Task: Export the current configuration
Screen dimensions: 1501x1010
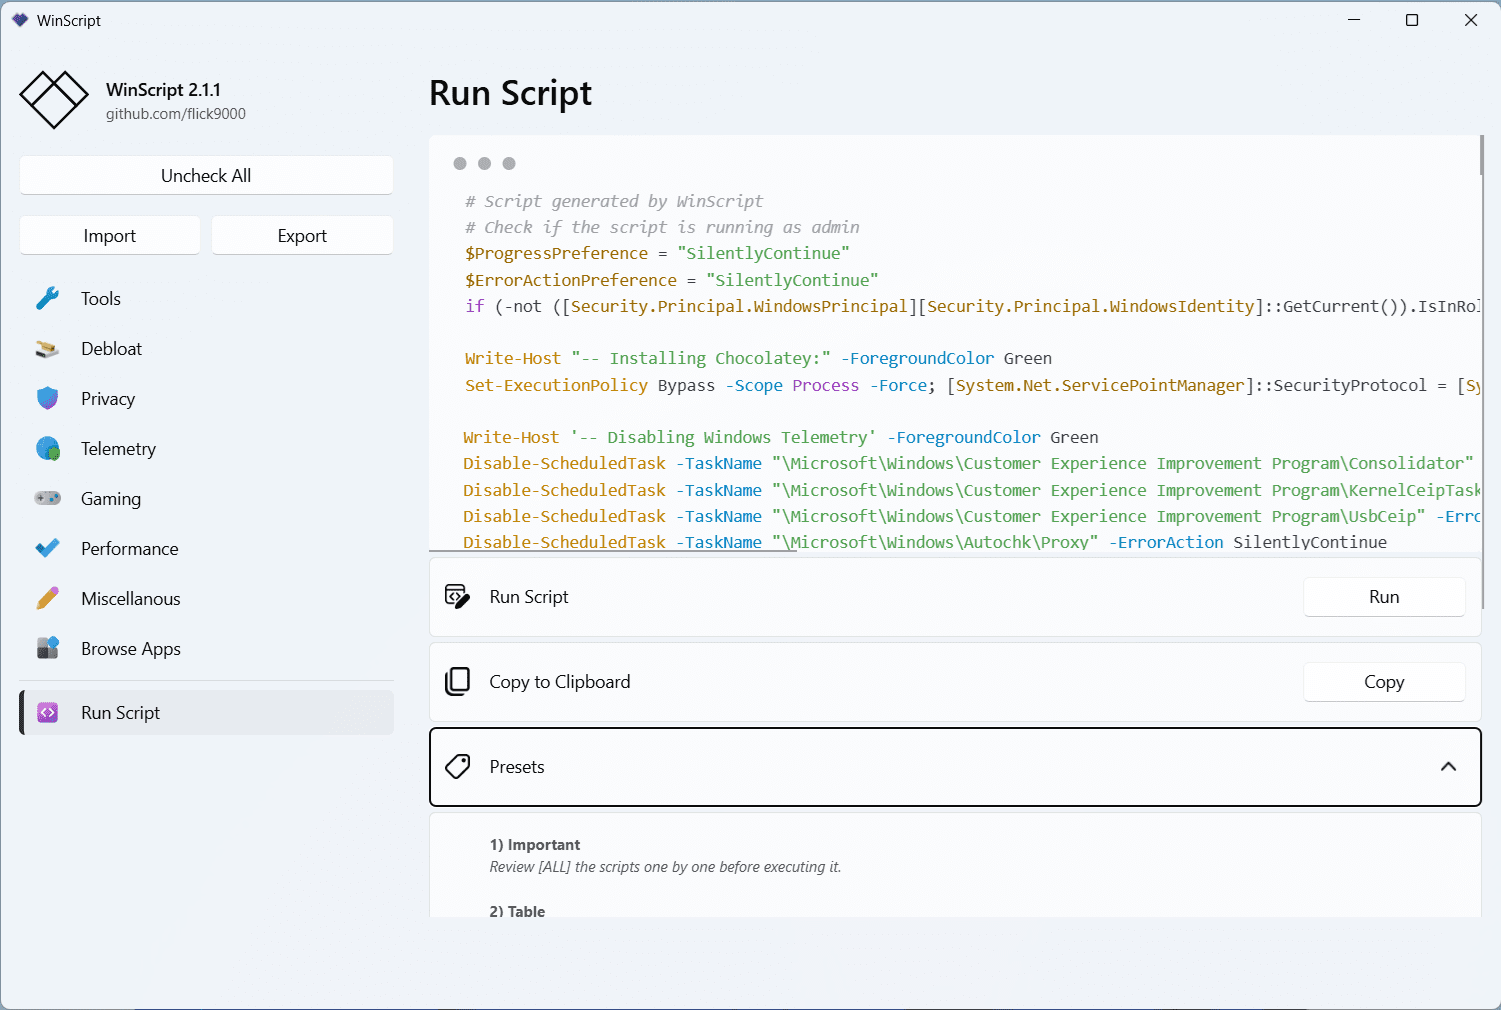Action: click(x=302, y=236)
